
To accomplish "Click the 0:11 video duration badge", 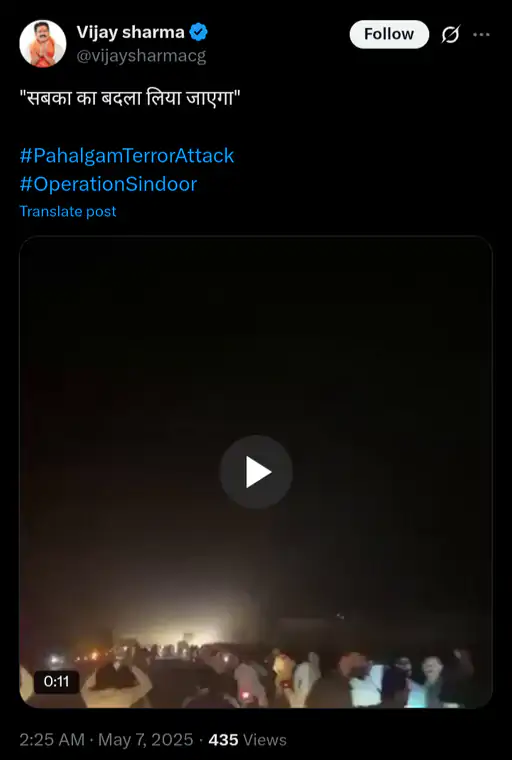I will [x=56, y=682].
